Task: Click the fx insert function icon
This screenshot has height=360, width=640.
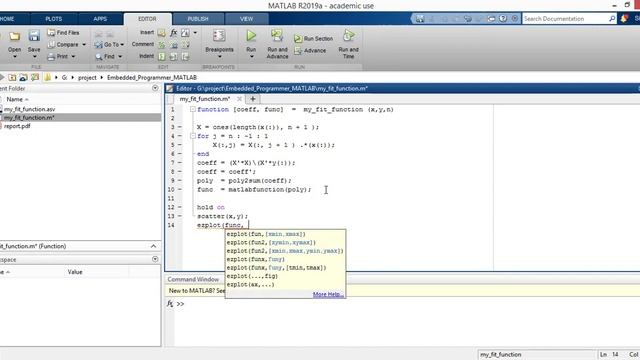Action: coord(173,33)
